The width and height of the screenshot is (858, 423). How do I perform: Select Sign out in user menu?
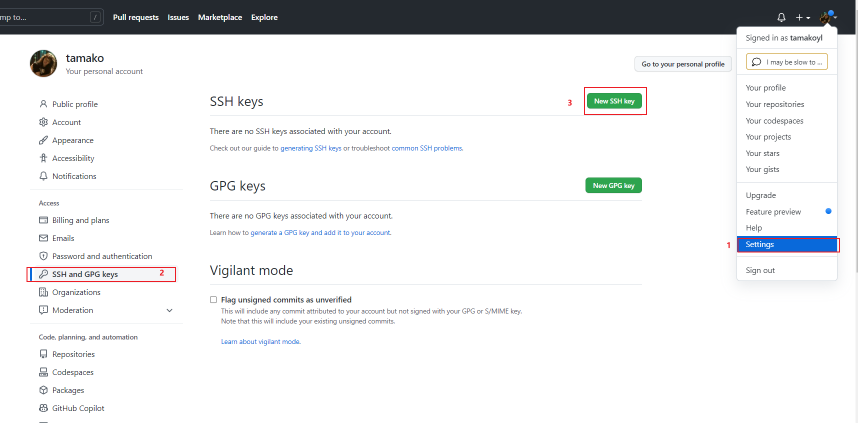[787, 270]
